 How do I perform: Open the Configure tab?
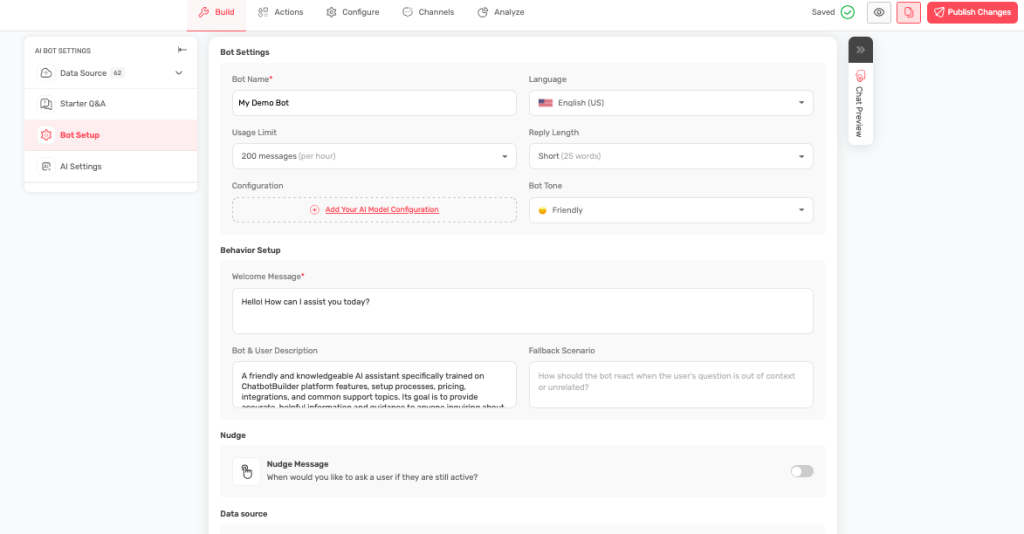click(x=352, y=12)
